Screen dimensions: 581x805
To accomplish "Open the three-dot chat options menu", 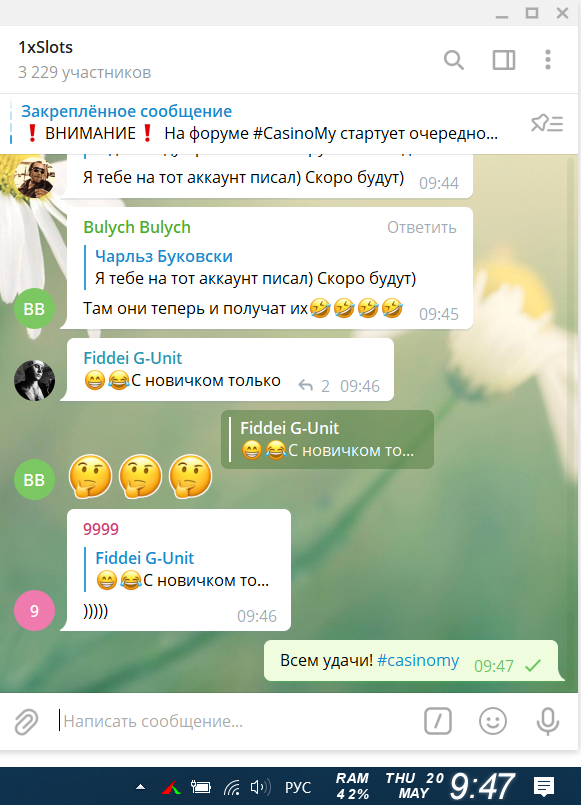I will pyautogui.click(x=548, y=60).
